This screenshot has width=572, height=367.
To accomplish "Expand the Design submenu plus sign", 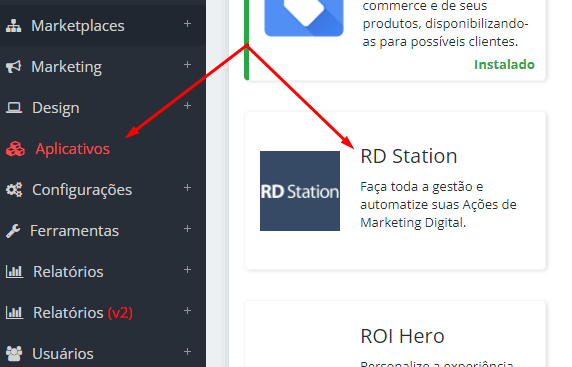I will tap(188, 106).
